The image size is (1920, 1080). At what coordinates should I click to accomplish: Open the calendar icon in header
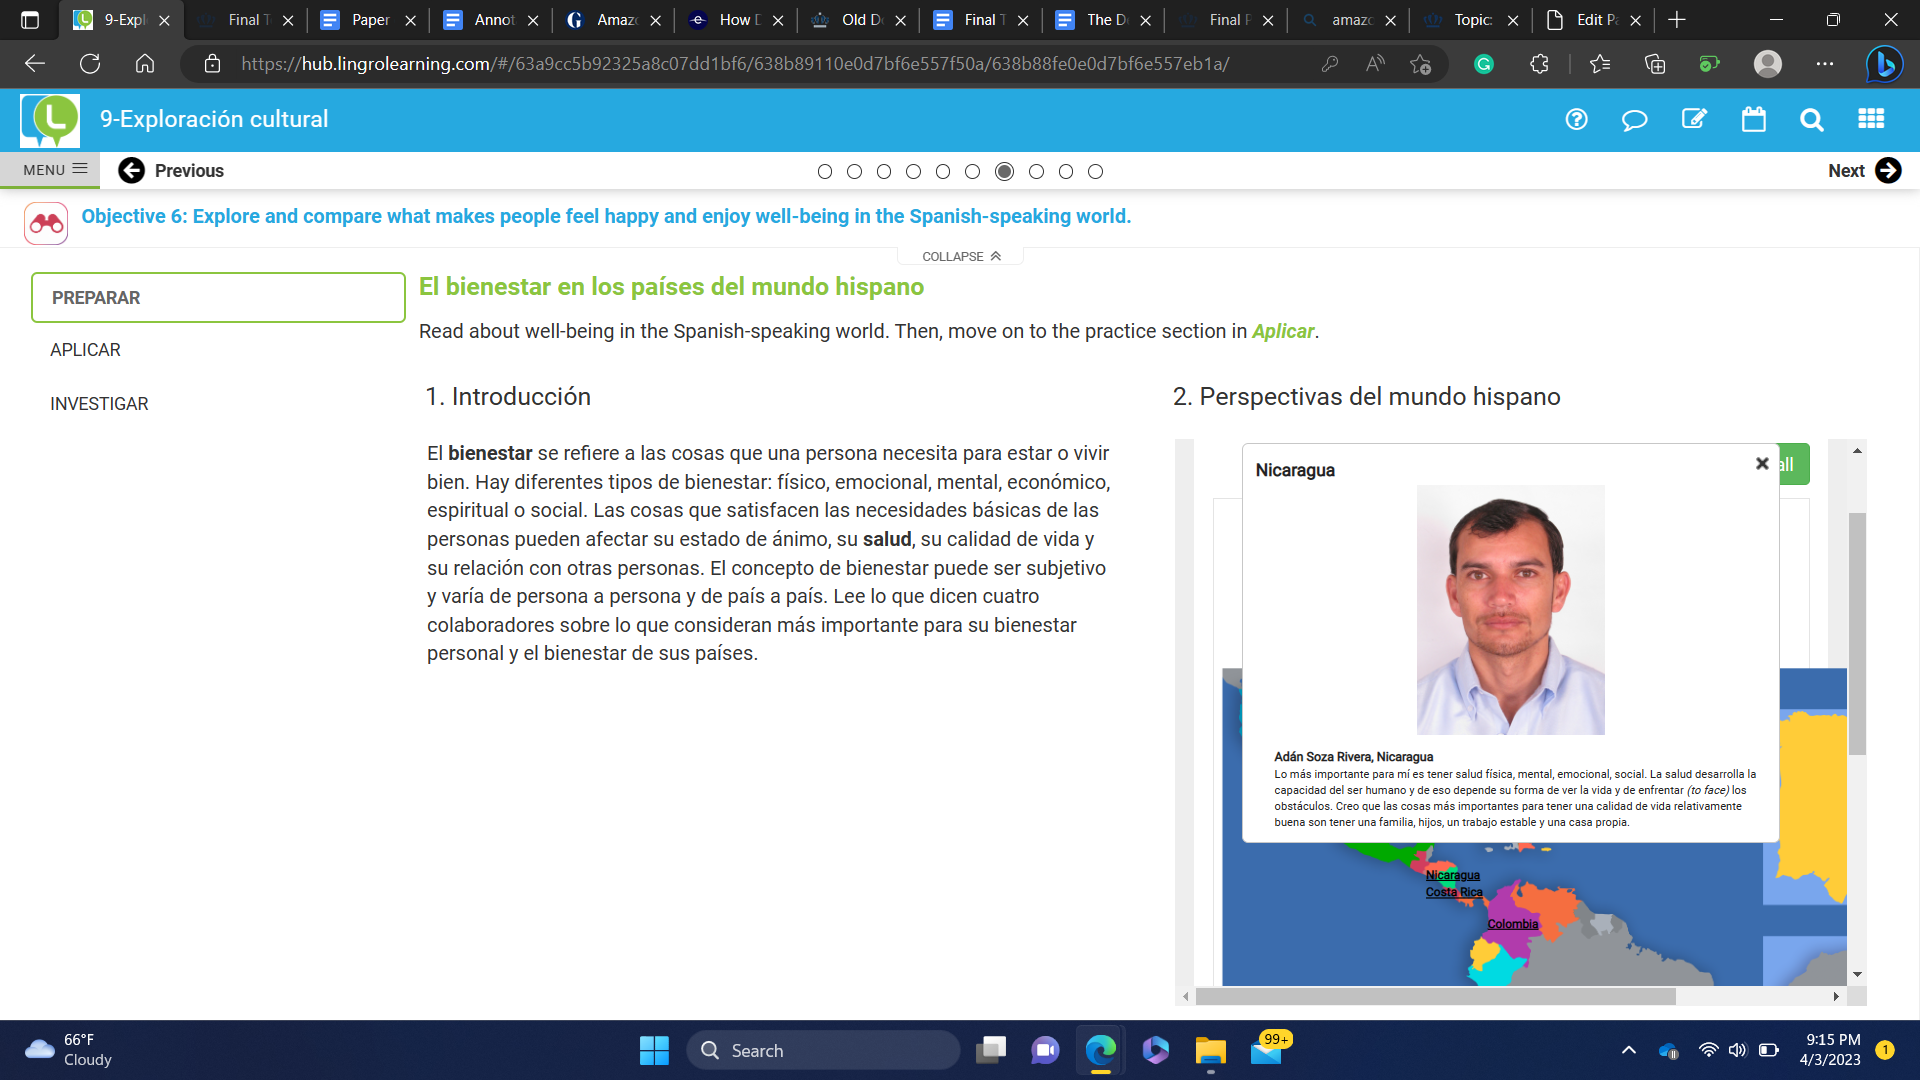pos(1753,120)
